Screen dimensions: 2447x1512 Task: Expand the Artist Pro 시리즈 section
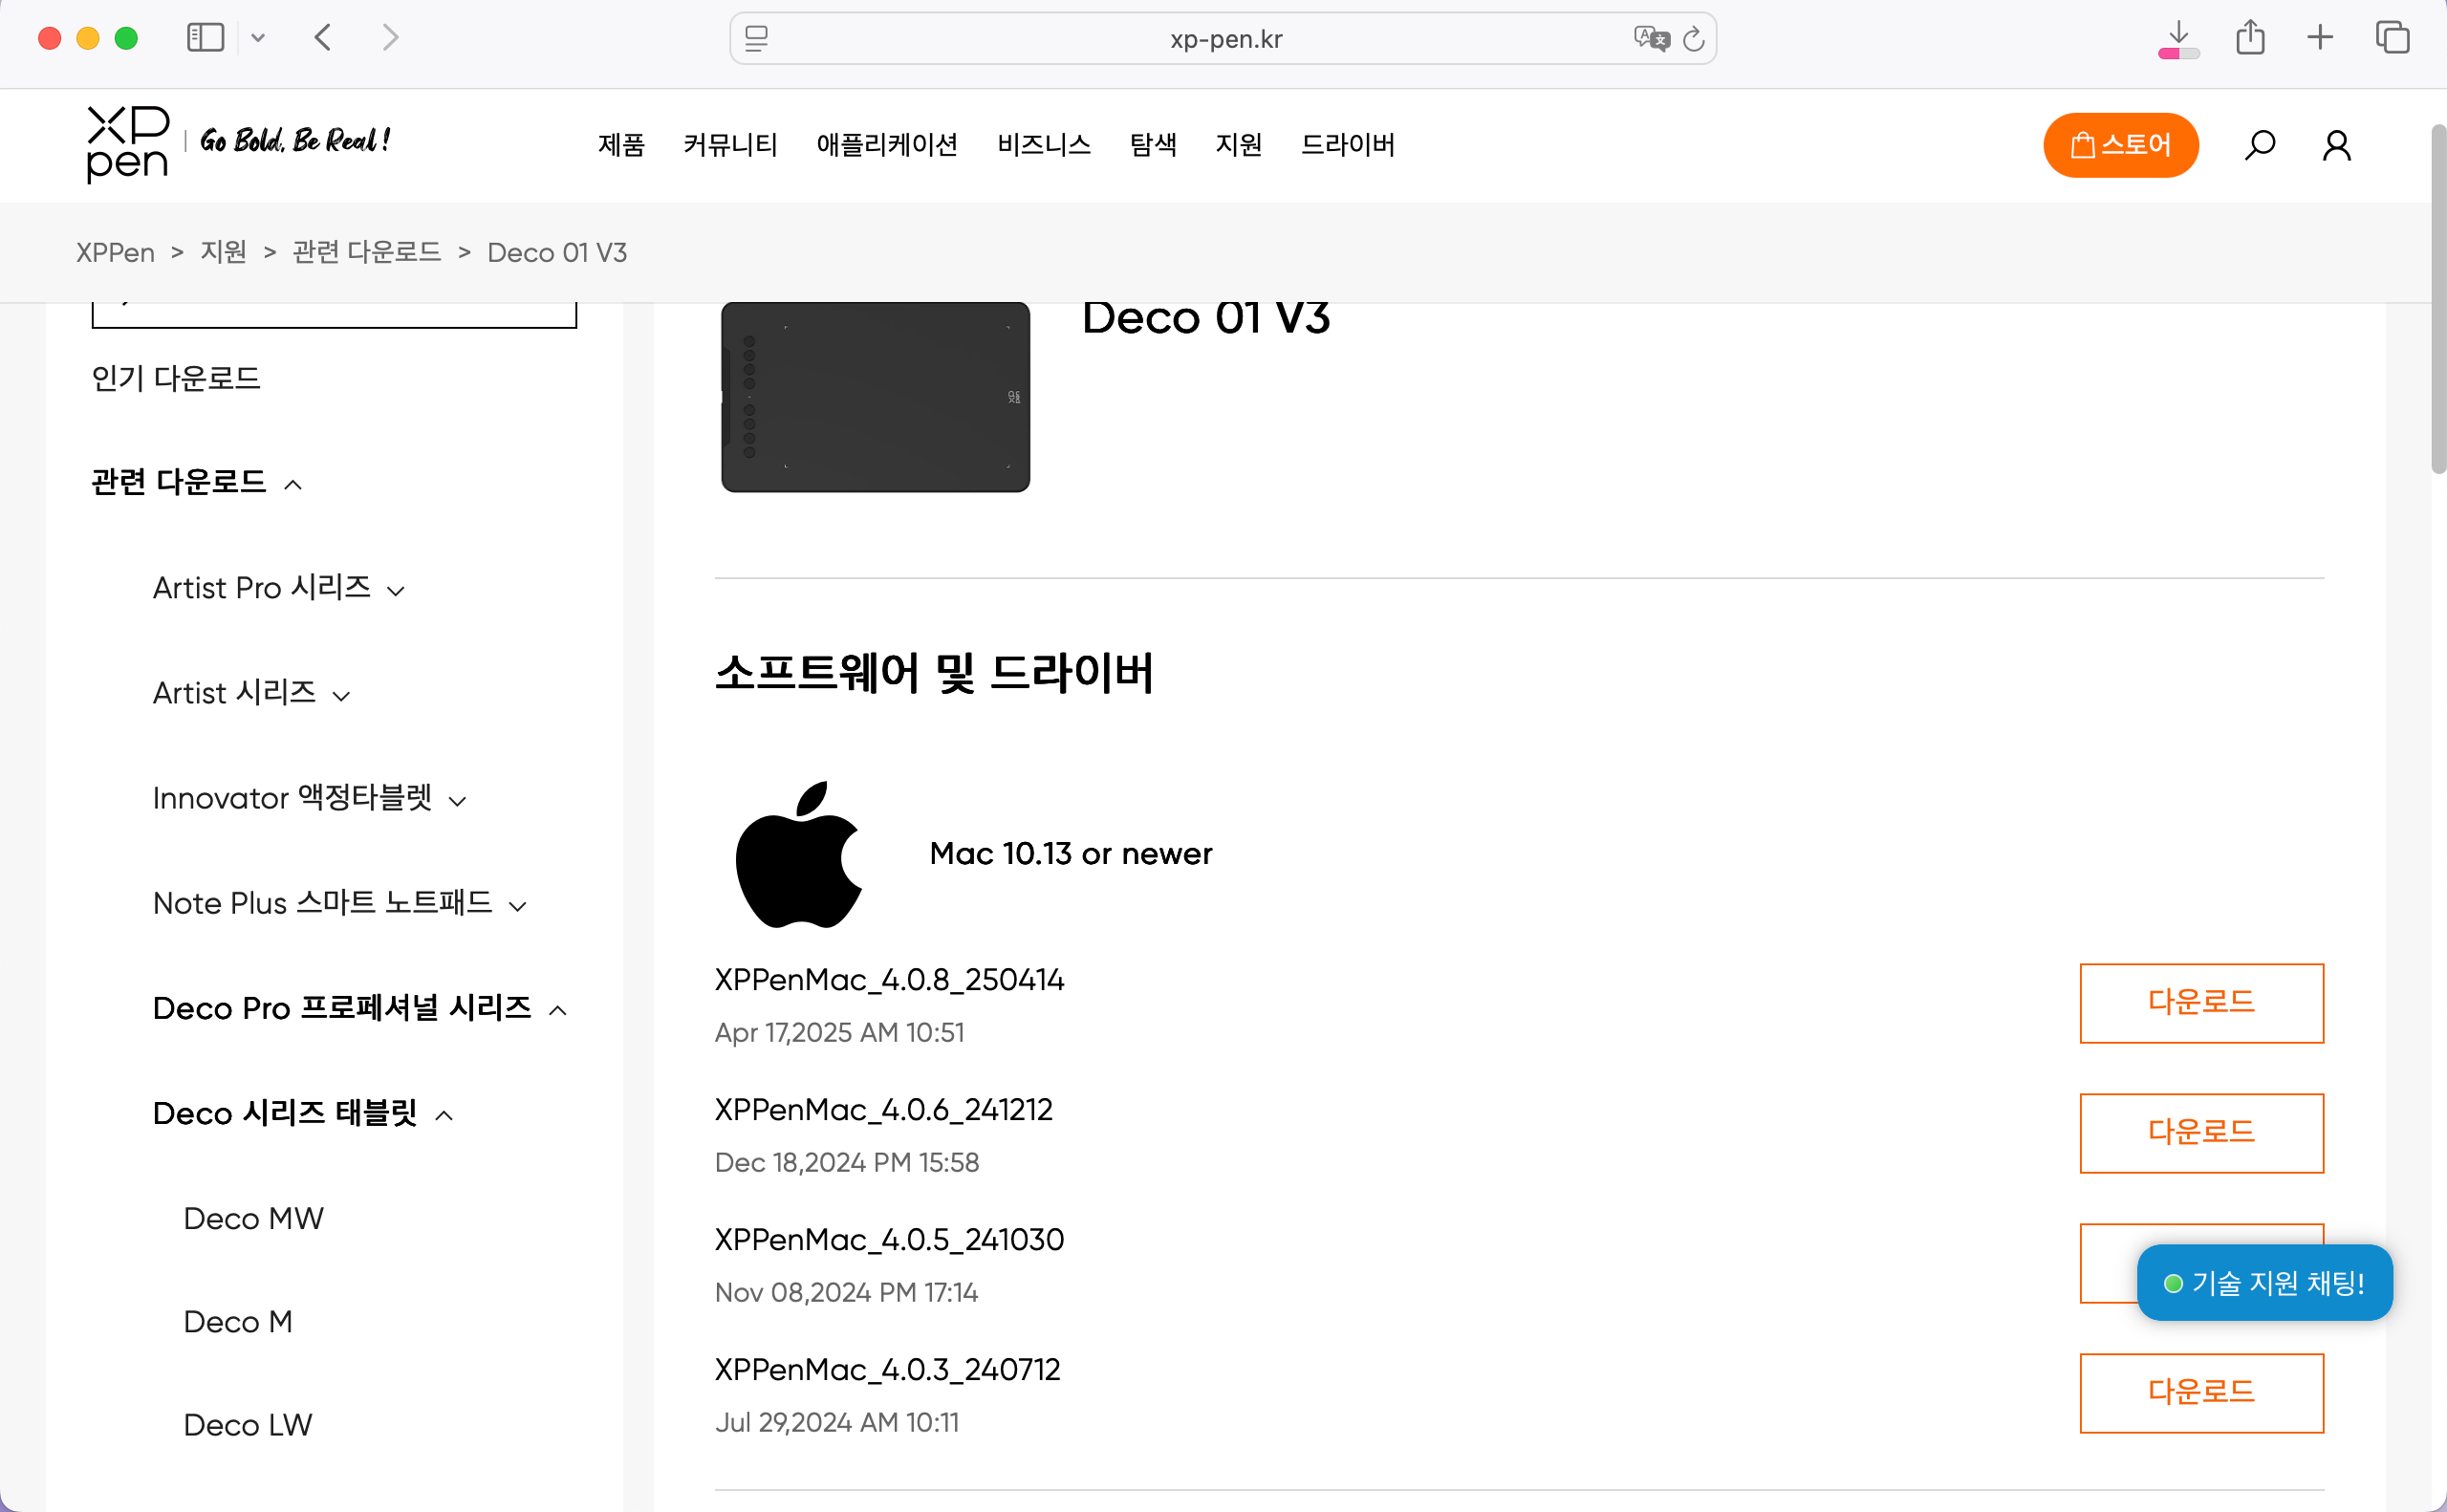[x=279, y=588]
